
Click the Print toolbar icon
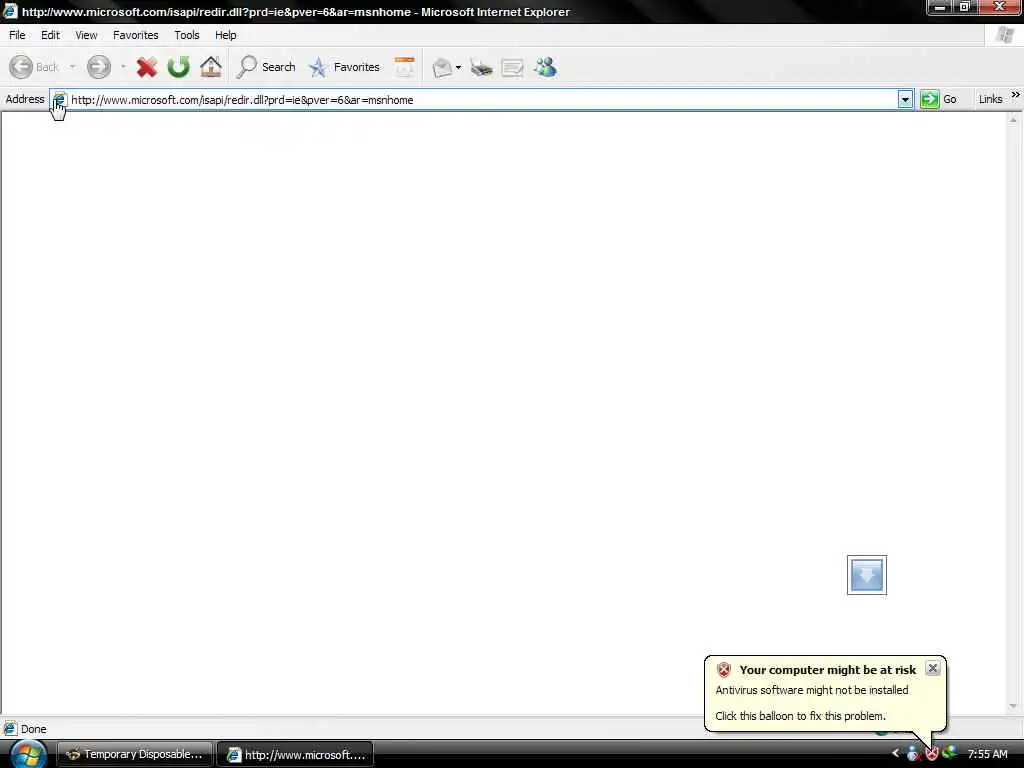pos(481,67)
